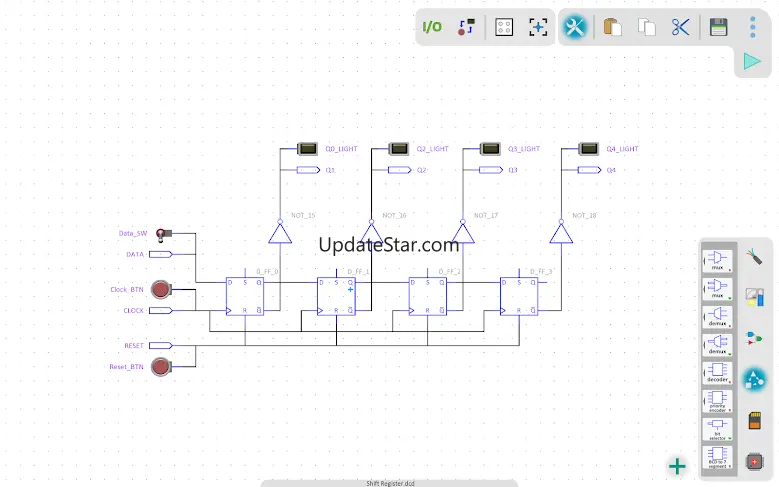This screenshot has height=487, width=779.
Task: Select the NOT_17 inverter gate
Action: click(463, 232)
